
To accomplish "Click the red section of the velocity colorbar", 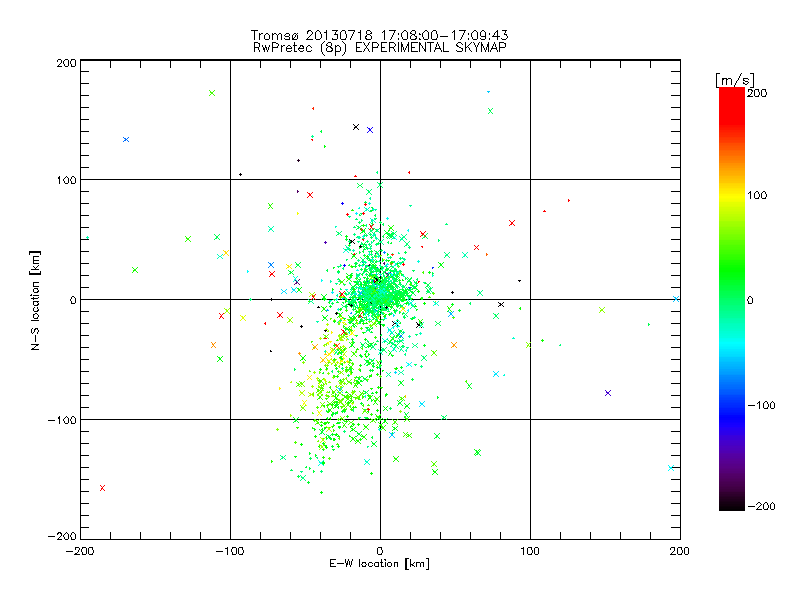I will [x=732, y=105].
